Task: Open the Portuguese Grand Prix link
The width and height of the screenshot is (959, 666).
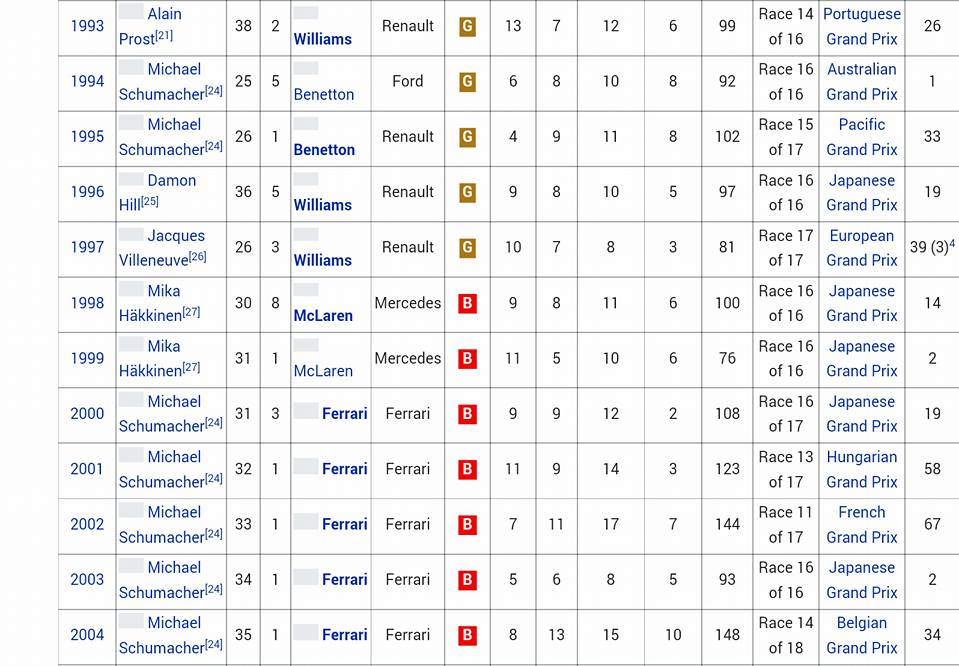Action: click(x=862, y=27)
